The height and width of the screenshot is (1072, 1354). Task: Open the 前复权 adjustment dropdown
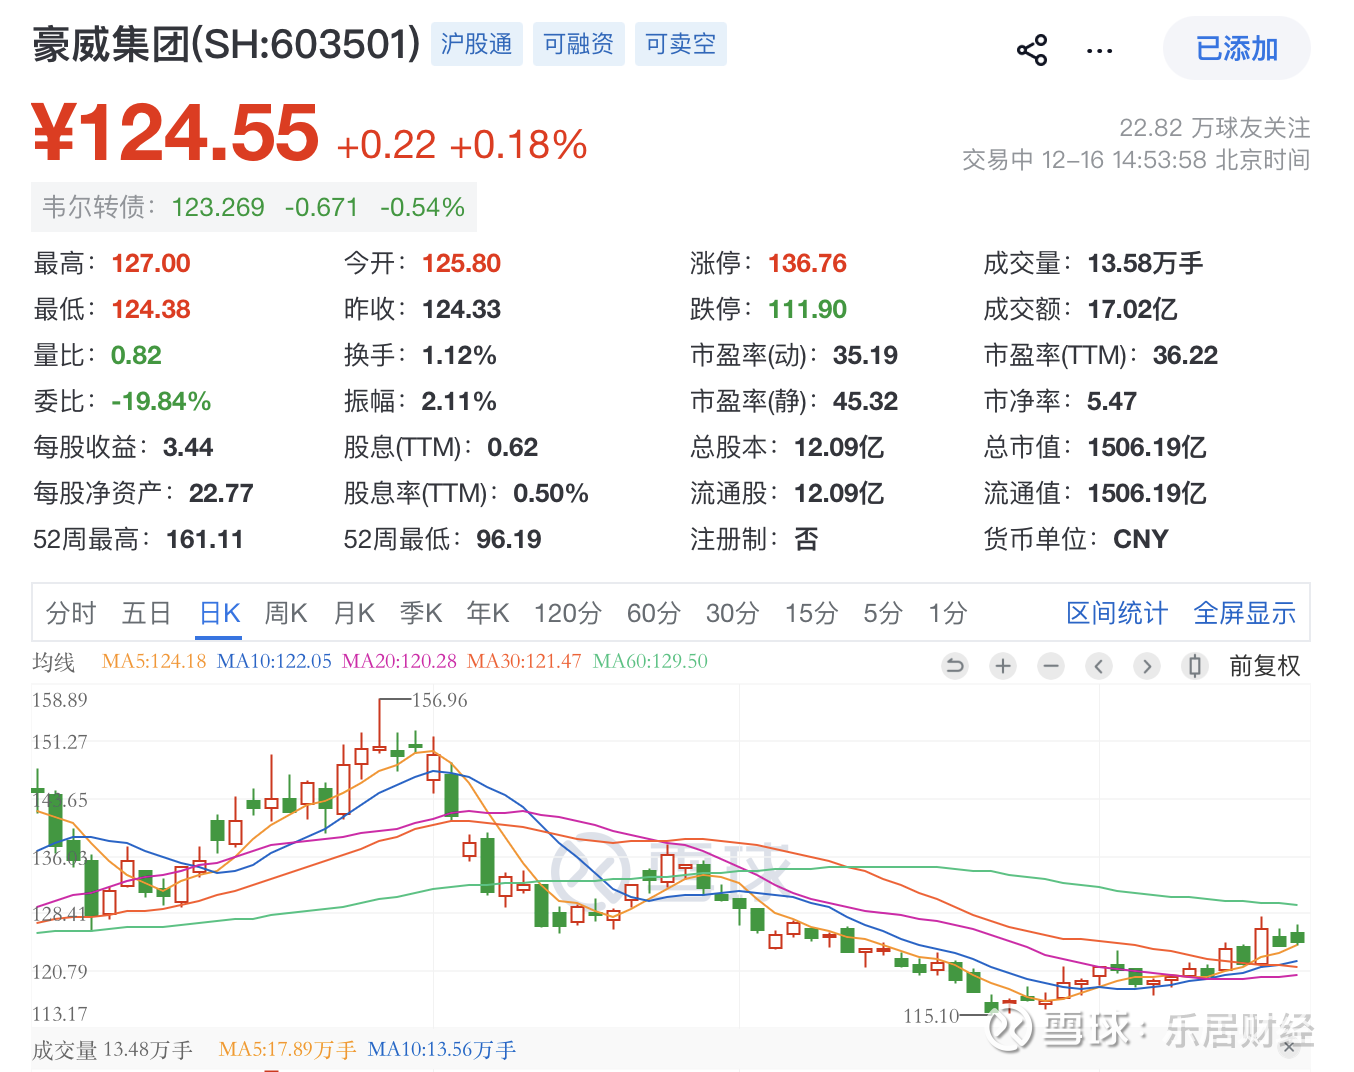pyautogui.click(x=1265, y=666)
